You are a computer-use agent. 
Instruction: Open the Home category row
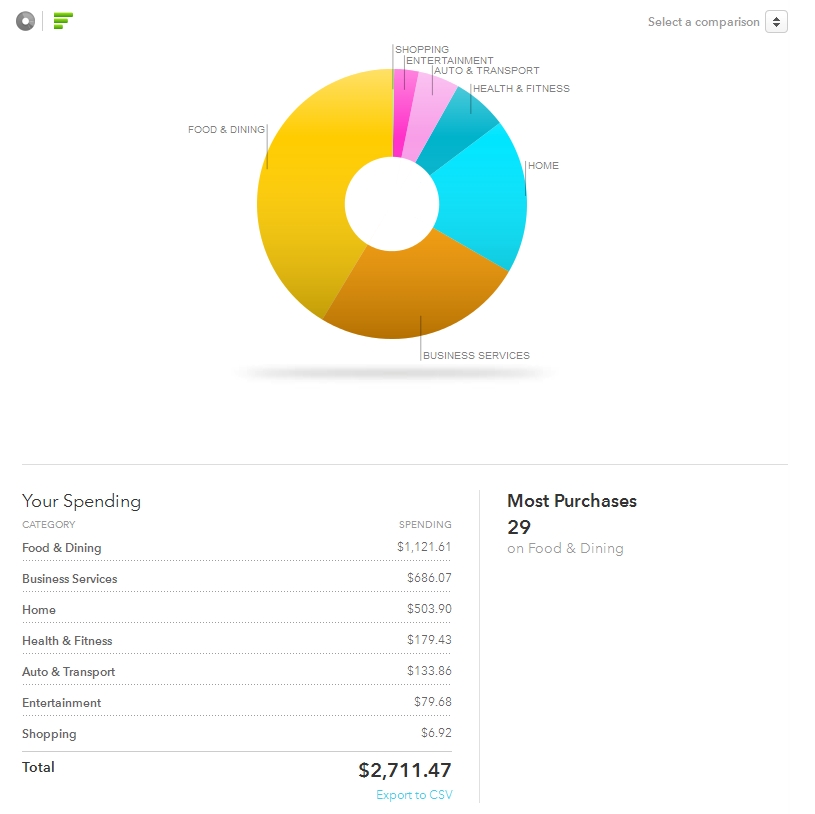tap(236, 609)
